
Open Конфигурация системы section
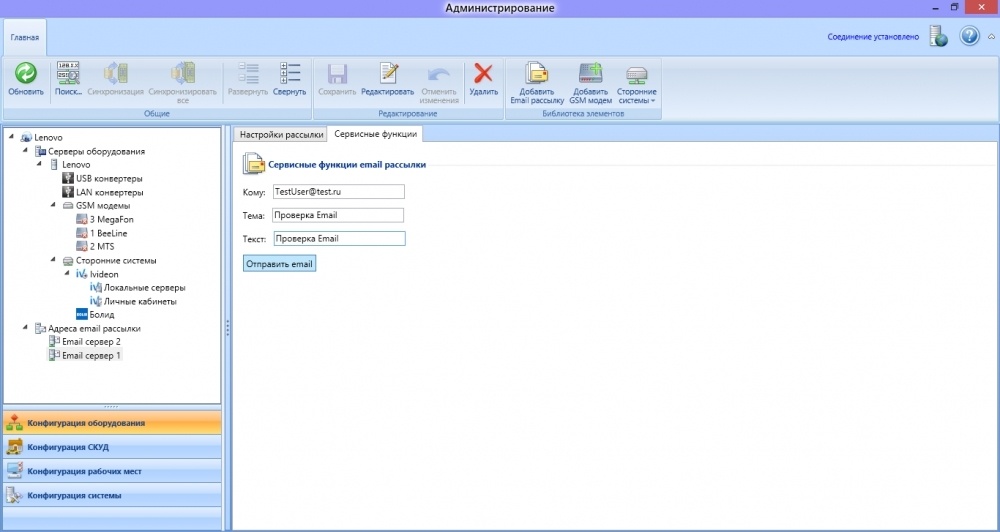click(112, 496)
